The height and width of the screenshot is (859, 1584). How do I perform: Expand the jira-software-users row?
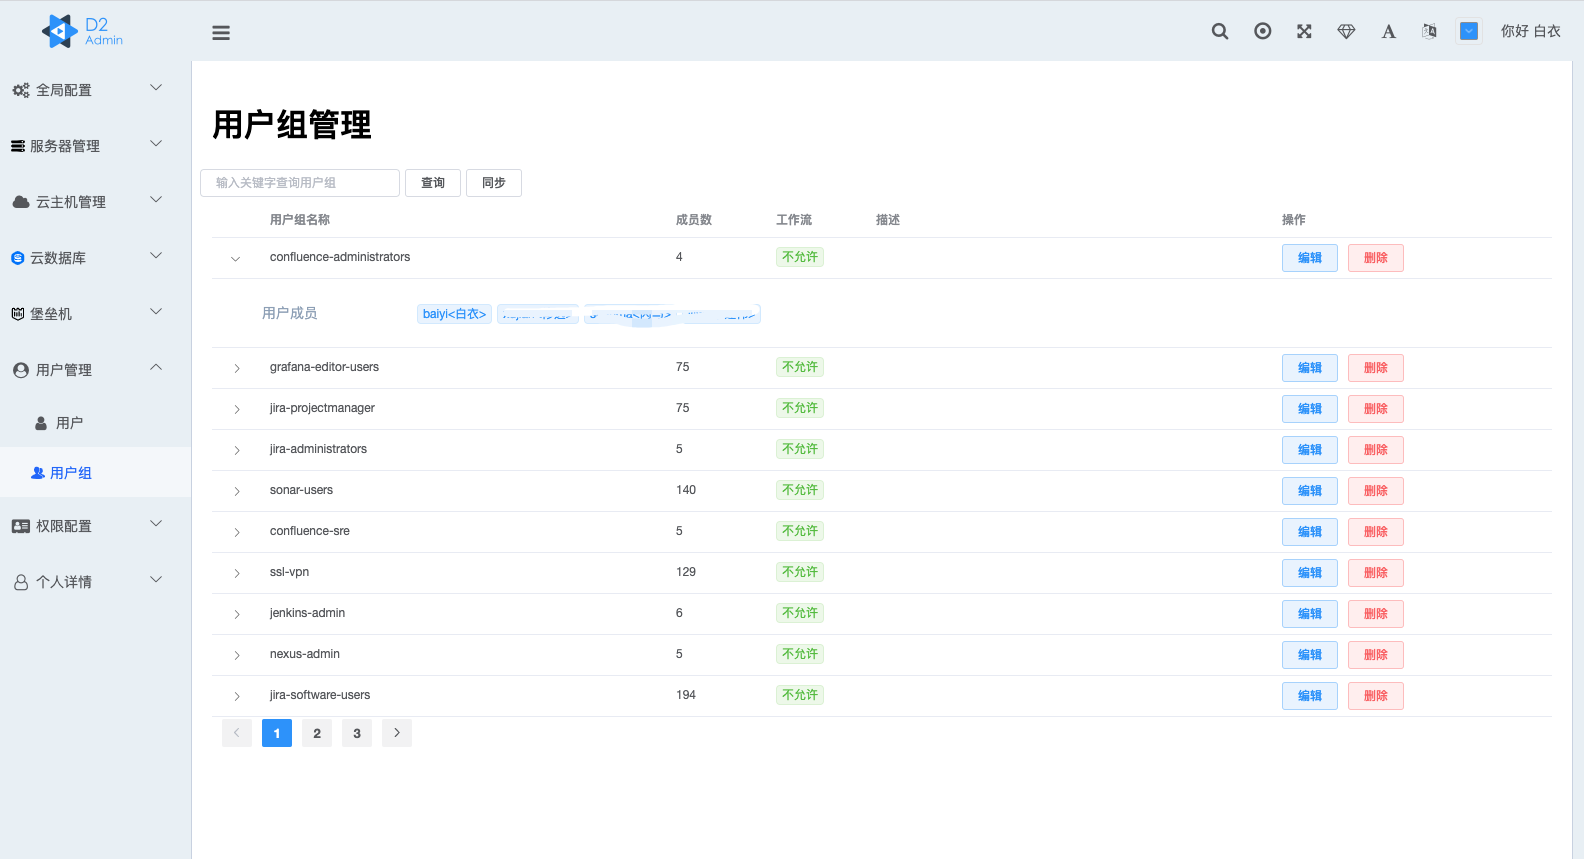point(237,696)
